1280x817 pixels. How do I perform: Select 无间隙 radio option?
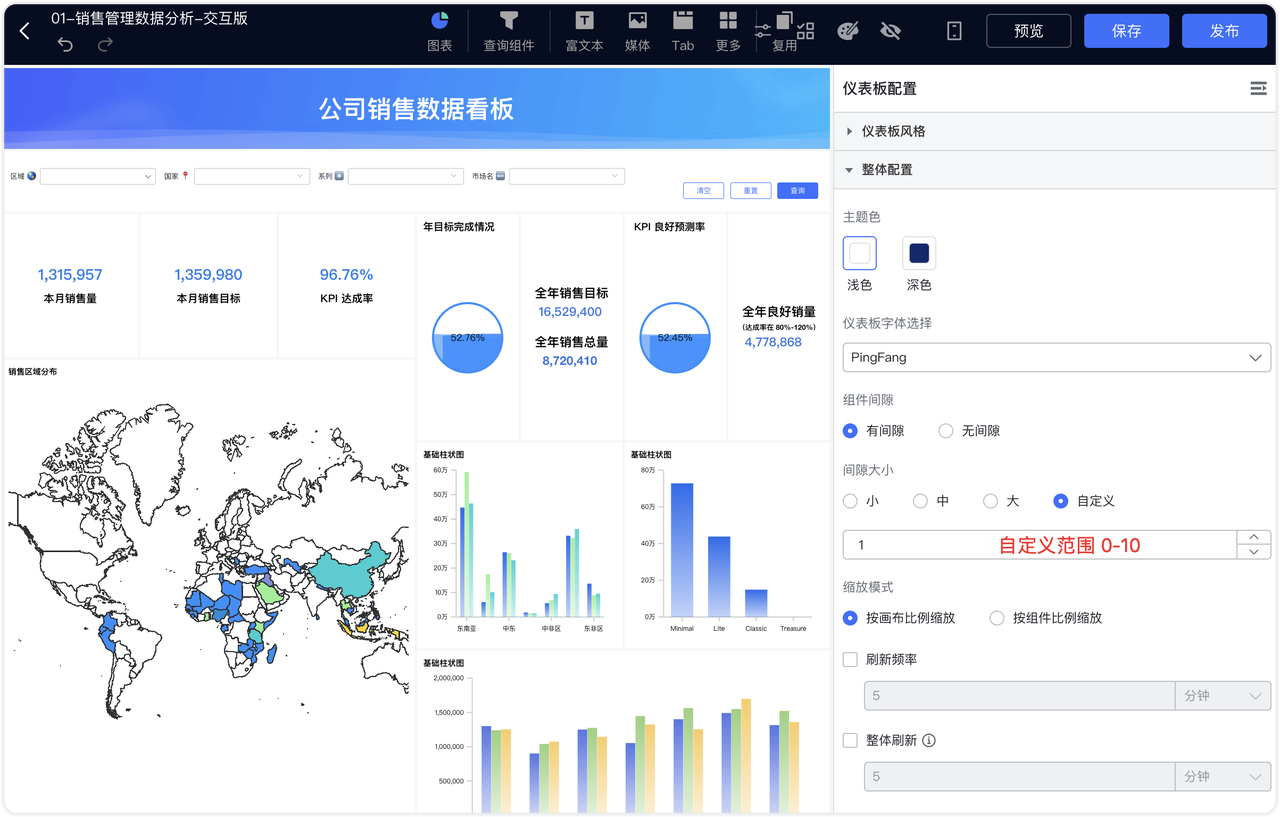click(x=969, y=431)
